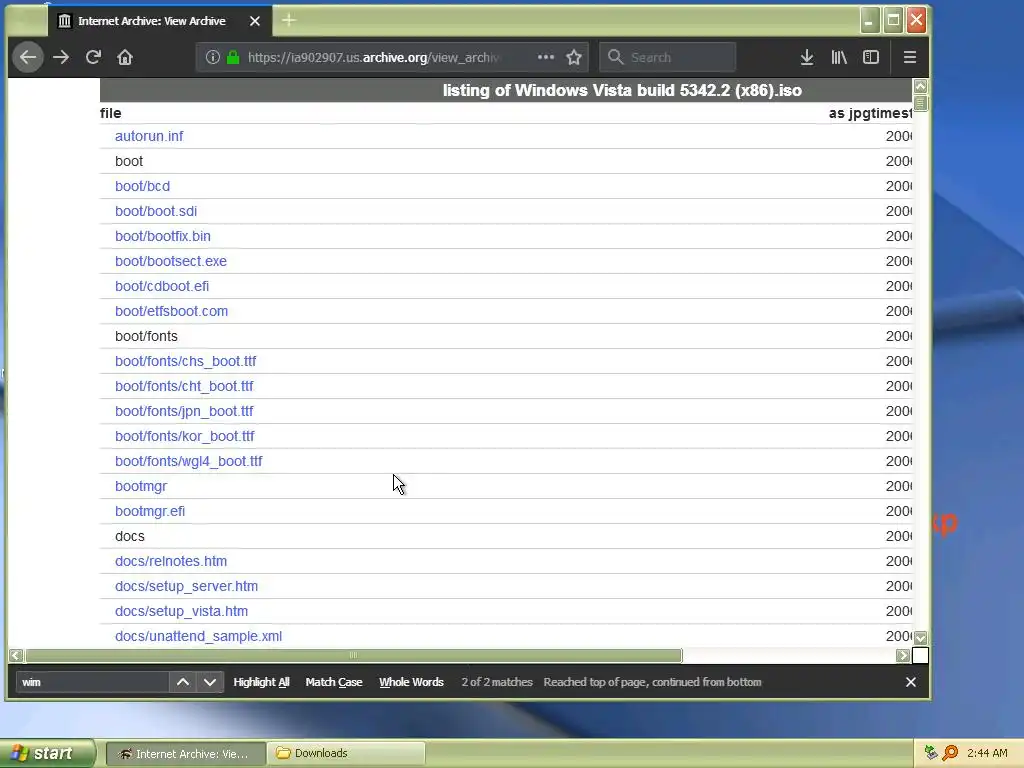This screenshot has width=1024, height=768.
Task: Open bootmgr.efi link
Action: point(150,511)
